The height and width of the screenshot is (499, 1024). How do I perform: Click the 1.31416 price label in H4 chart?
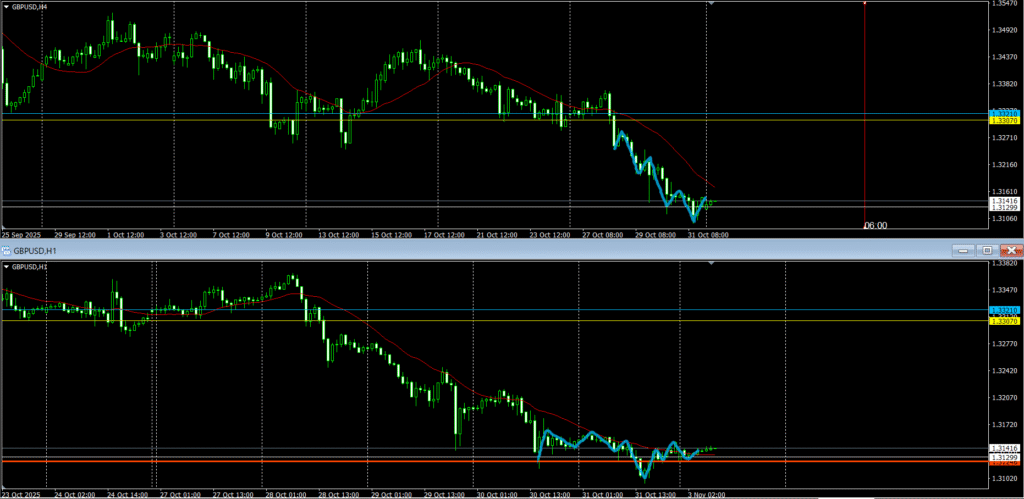coord(1004,201)
